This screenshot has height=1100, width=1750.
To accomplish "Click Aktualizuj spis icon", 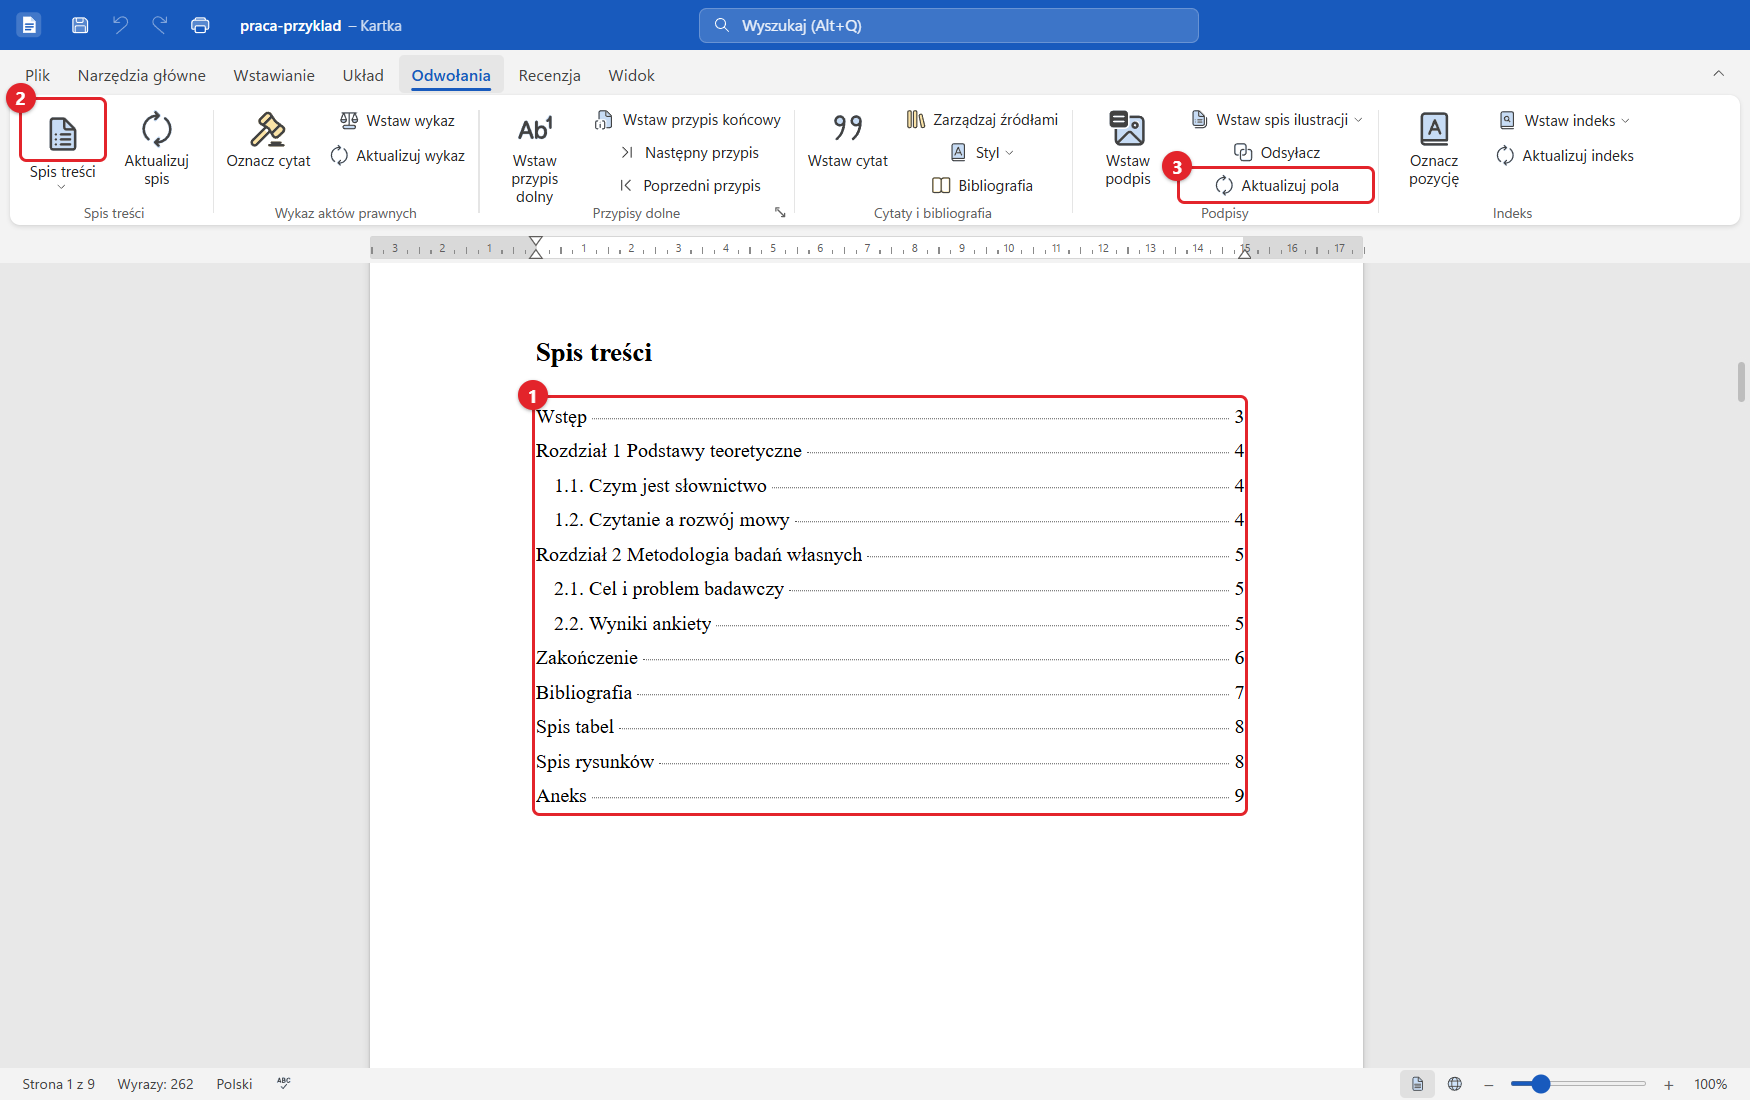I will (x=157, y=129).
